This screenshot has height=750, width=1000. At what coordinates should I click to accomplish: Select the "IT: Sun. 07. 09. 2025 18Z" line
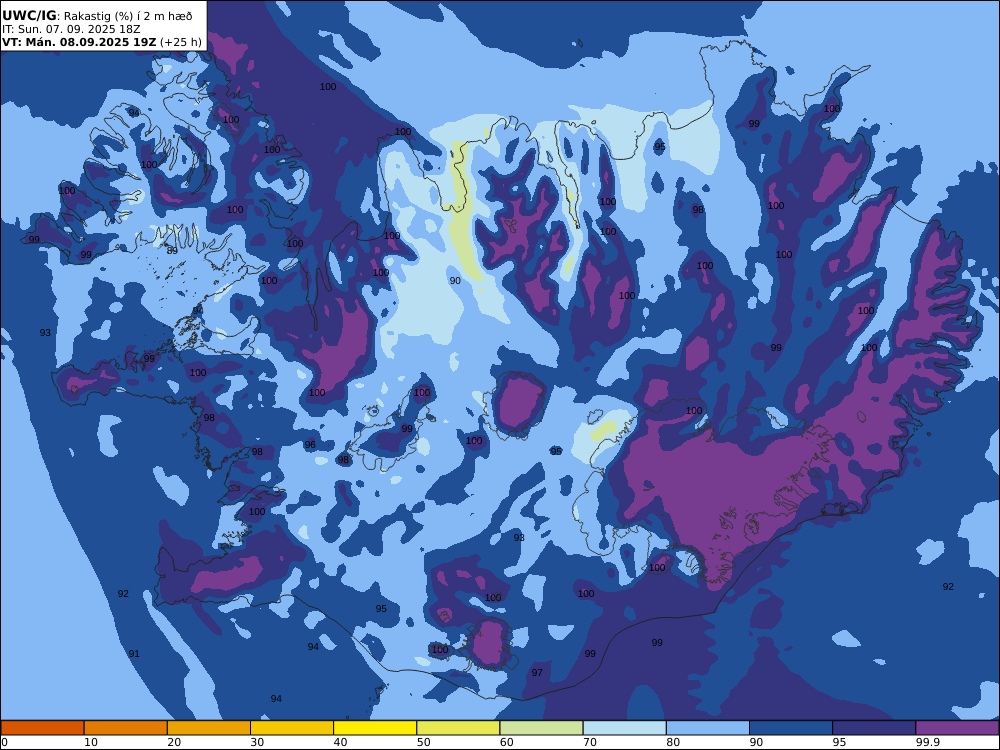pos(71,29)
